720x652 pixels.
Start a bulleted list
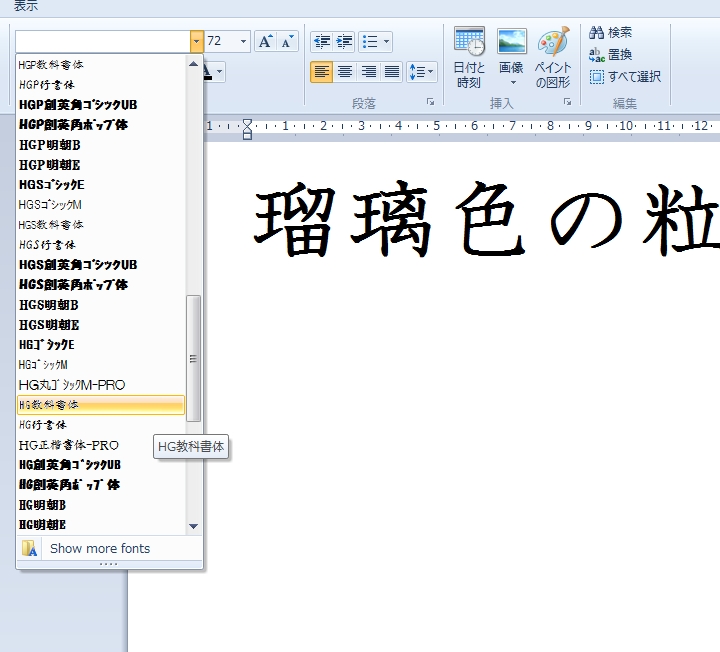click(370, 42)
